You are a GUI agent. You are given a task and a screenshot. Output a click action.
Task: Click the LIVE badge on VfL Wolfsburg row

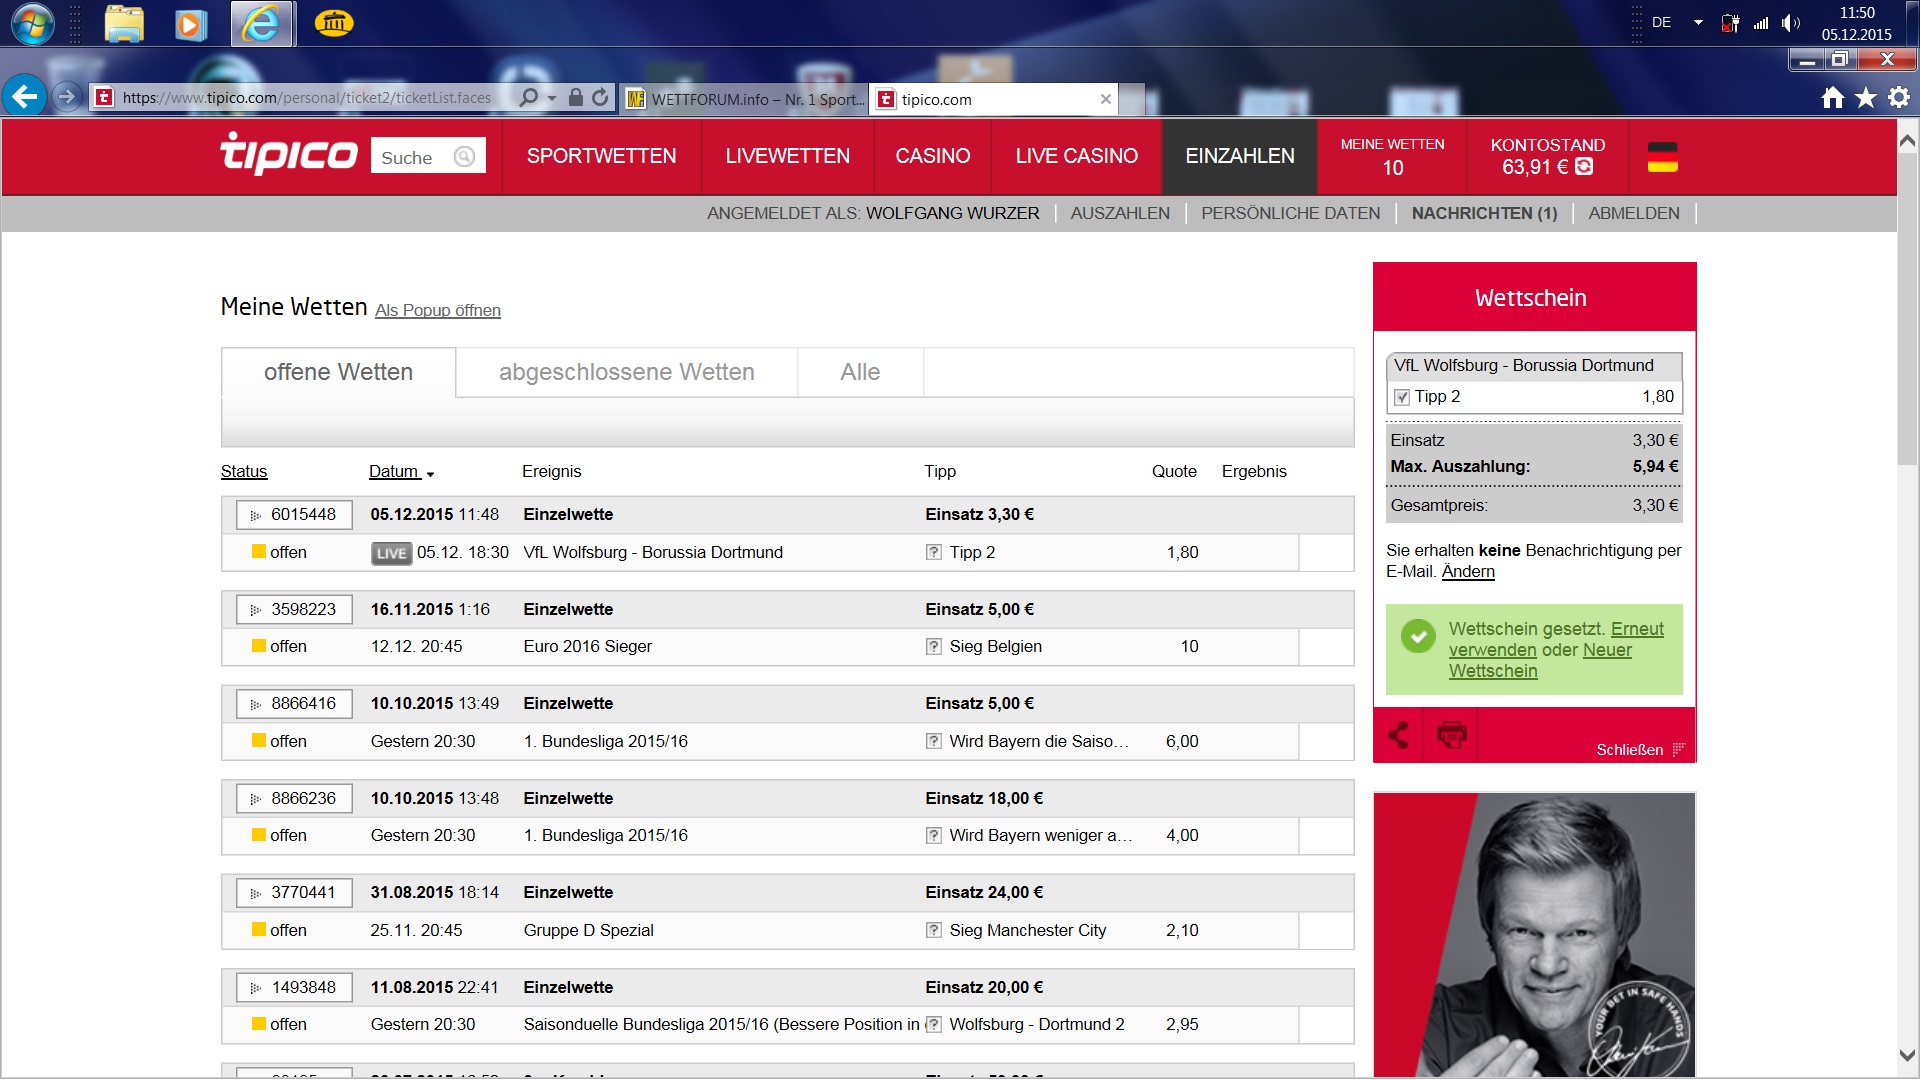pyautogui.click(x=391, y=553)
